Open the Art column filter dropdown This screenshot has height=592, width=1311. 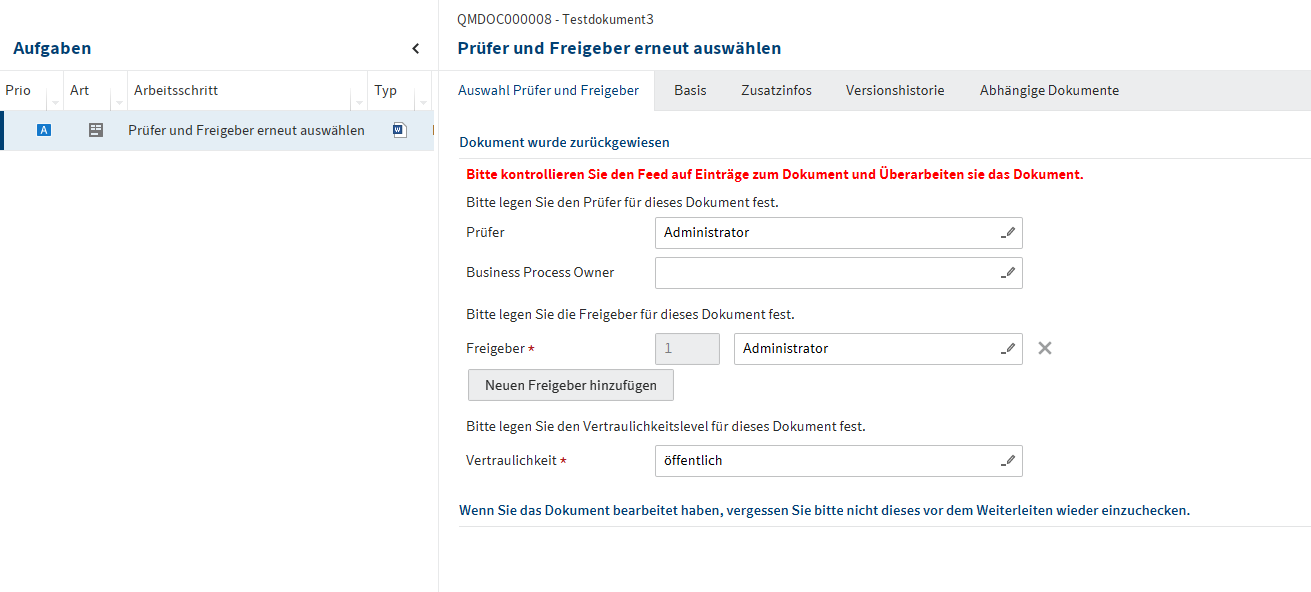point(118,103)
